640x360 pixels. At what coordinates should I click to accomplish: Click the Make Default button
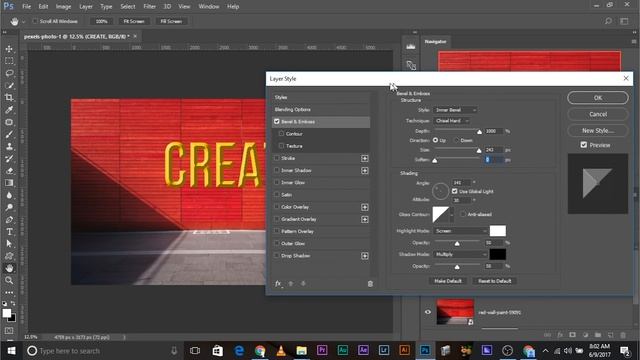448,281
